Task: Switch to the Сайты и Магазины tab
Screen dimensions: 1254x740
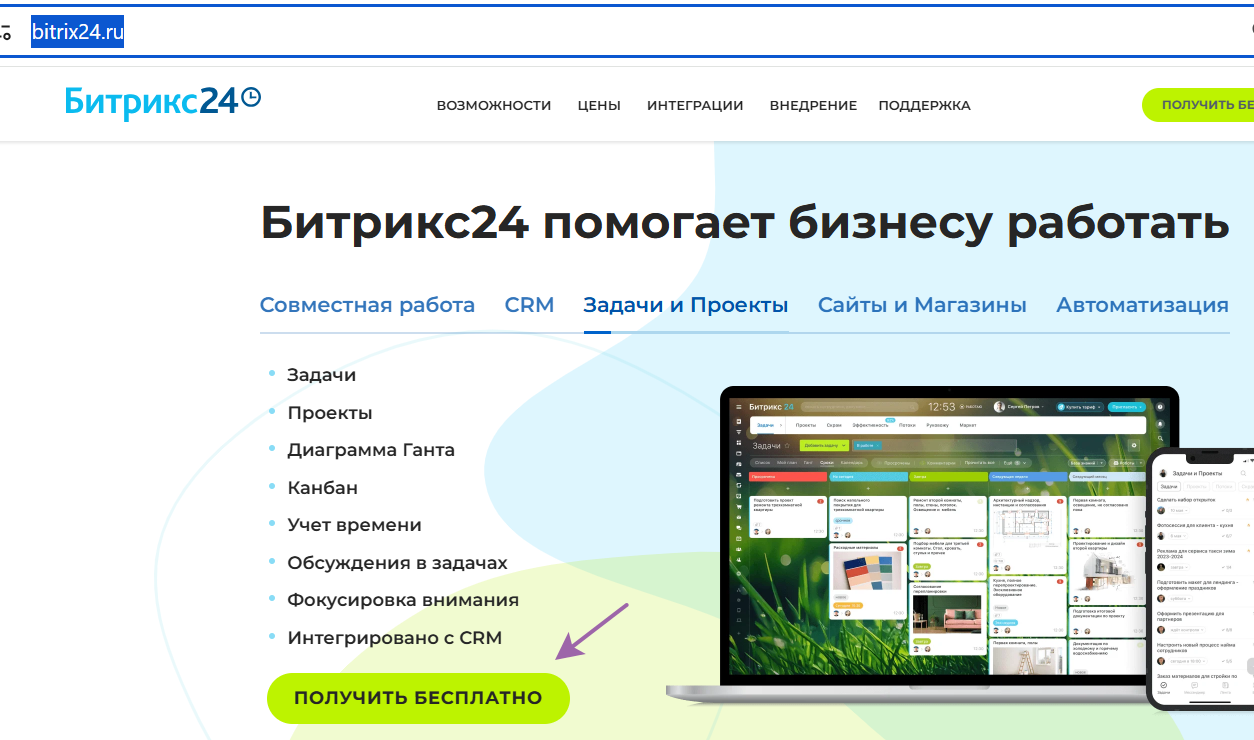Action: 922,305
